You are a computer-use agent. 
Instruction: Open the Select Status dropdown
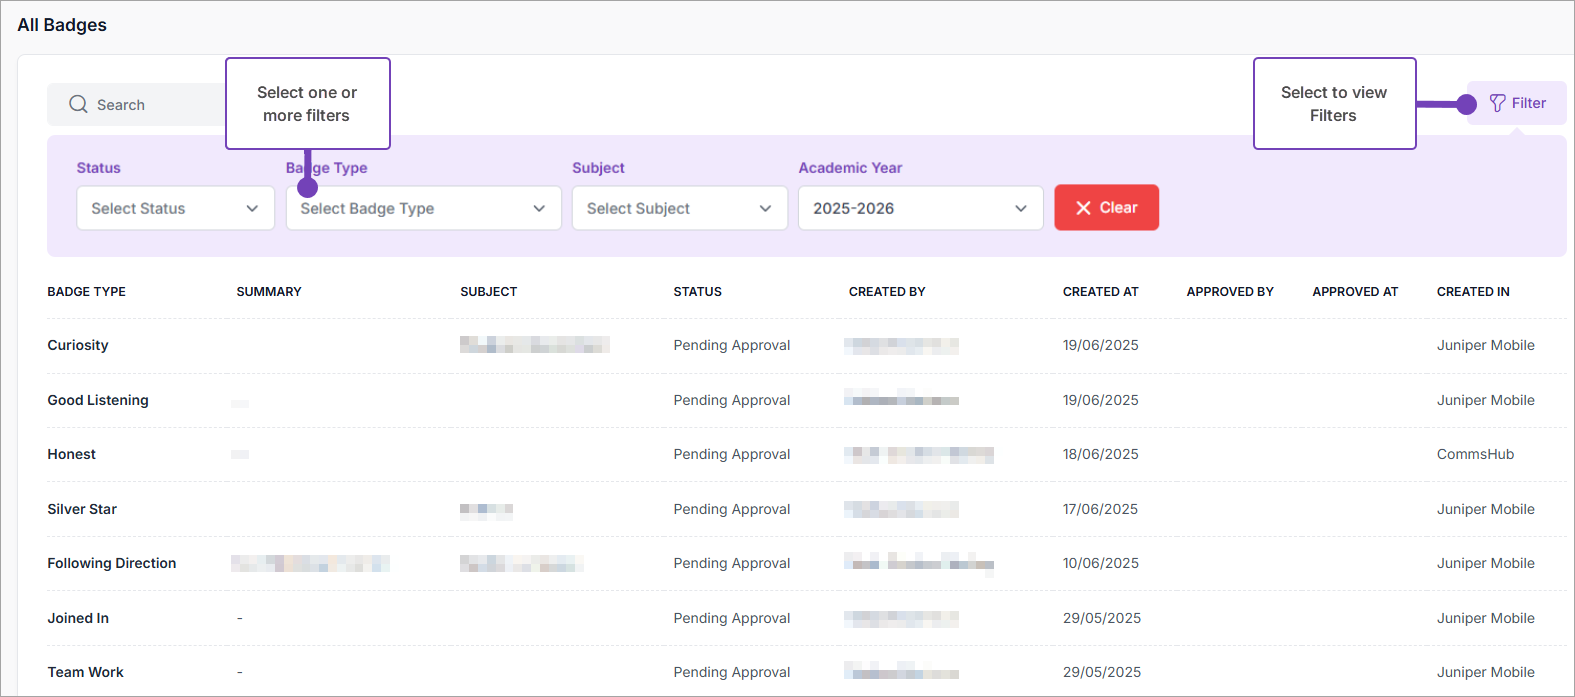pos(175,208)
